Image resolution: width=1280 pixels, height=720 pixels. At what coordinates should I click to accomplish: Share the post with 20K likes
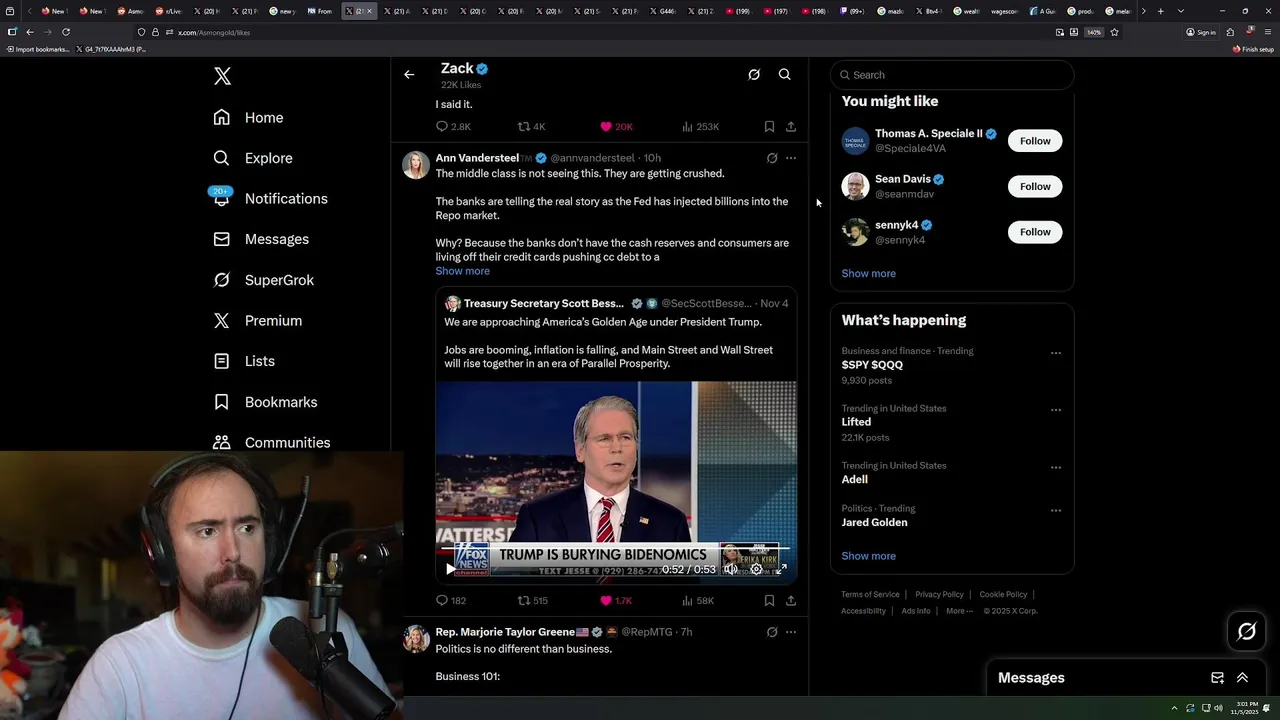click(791, 127)
